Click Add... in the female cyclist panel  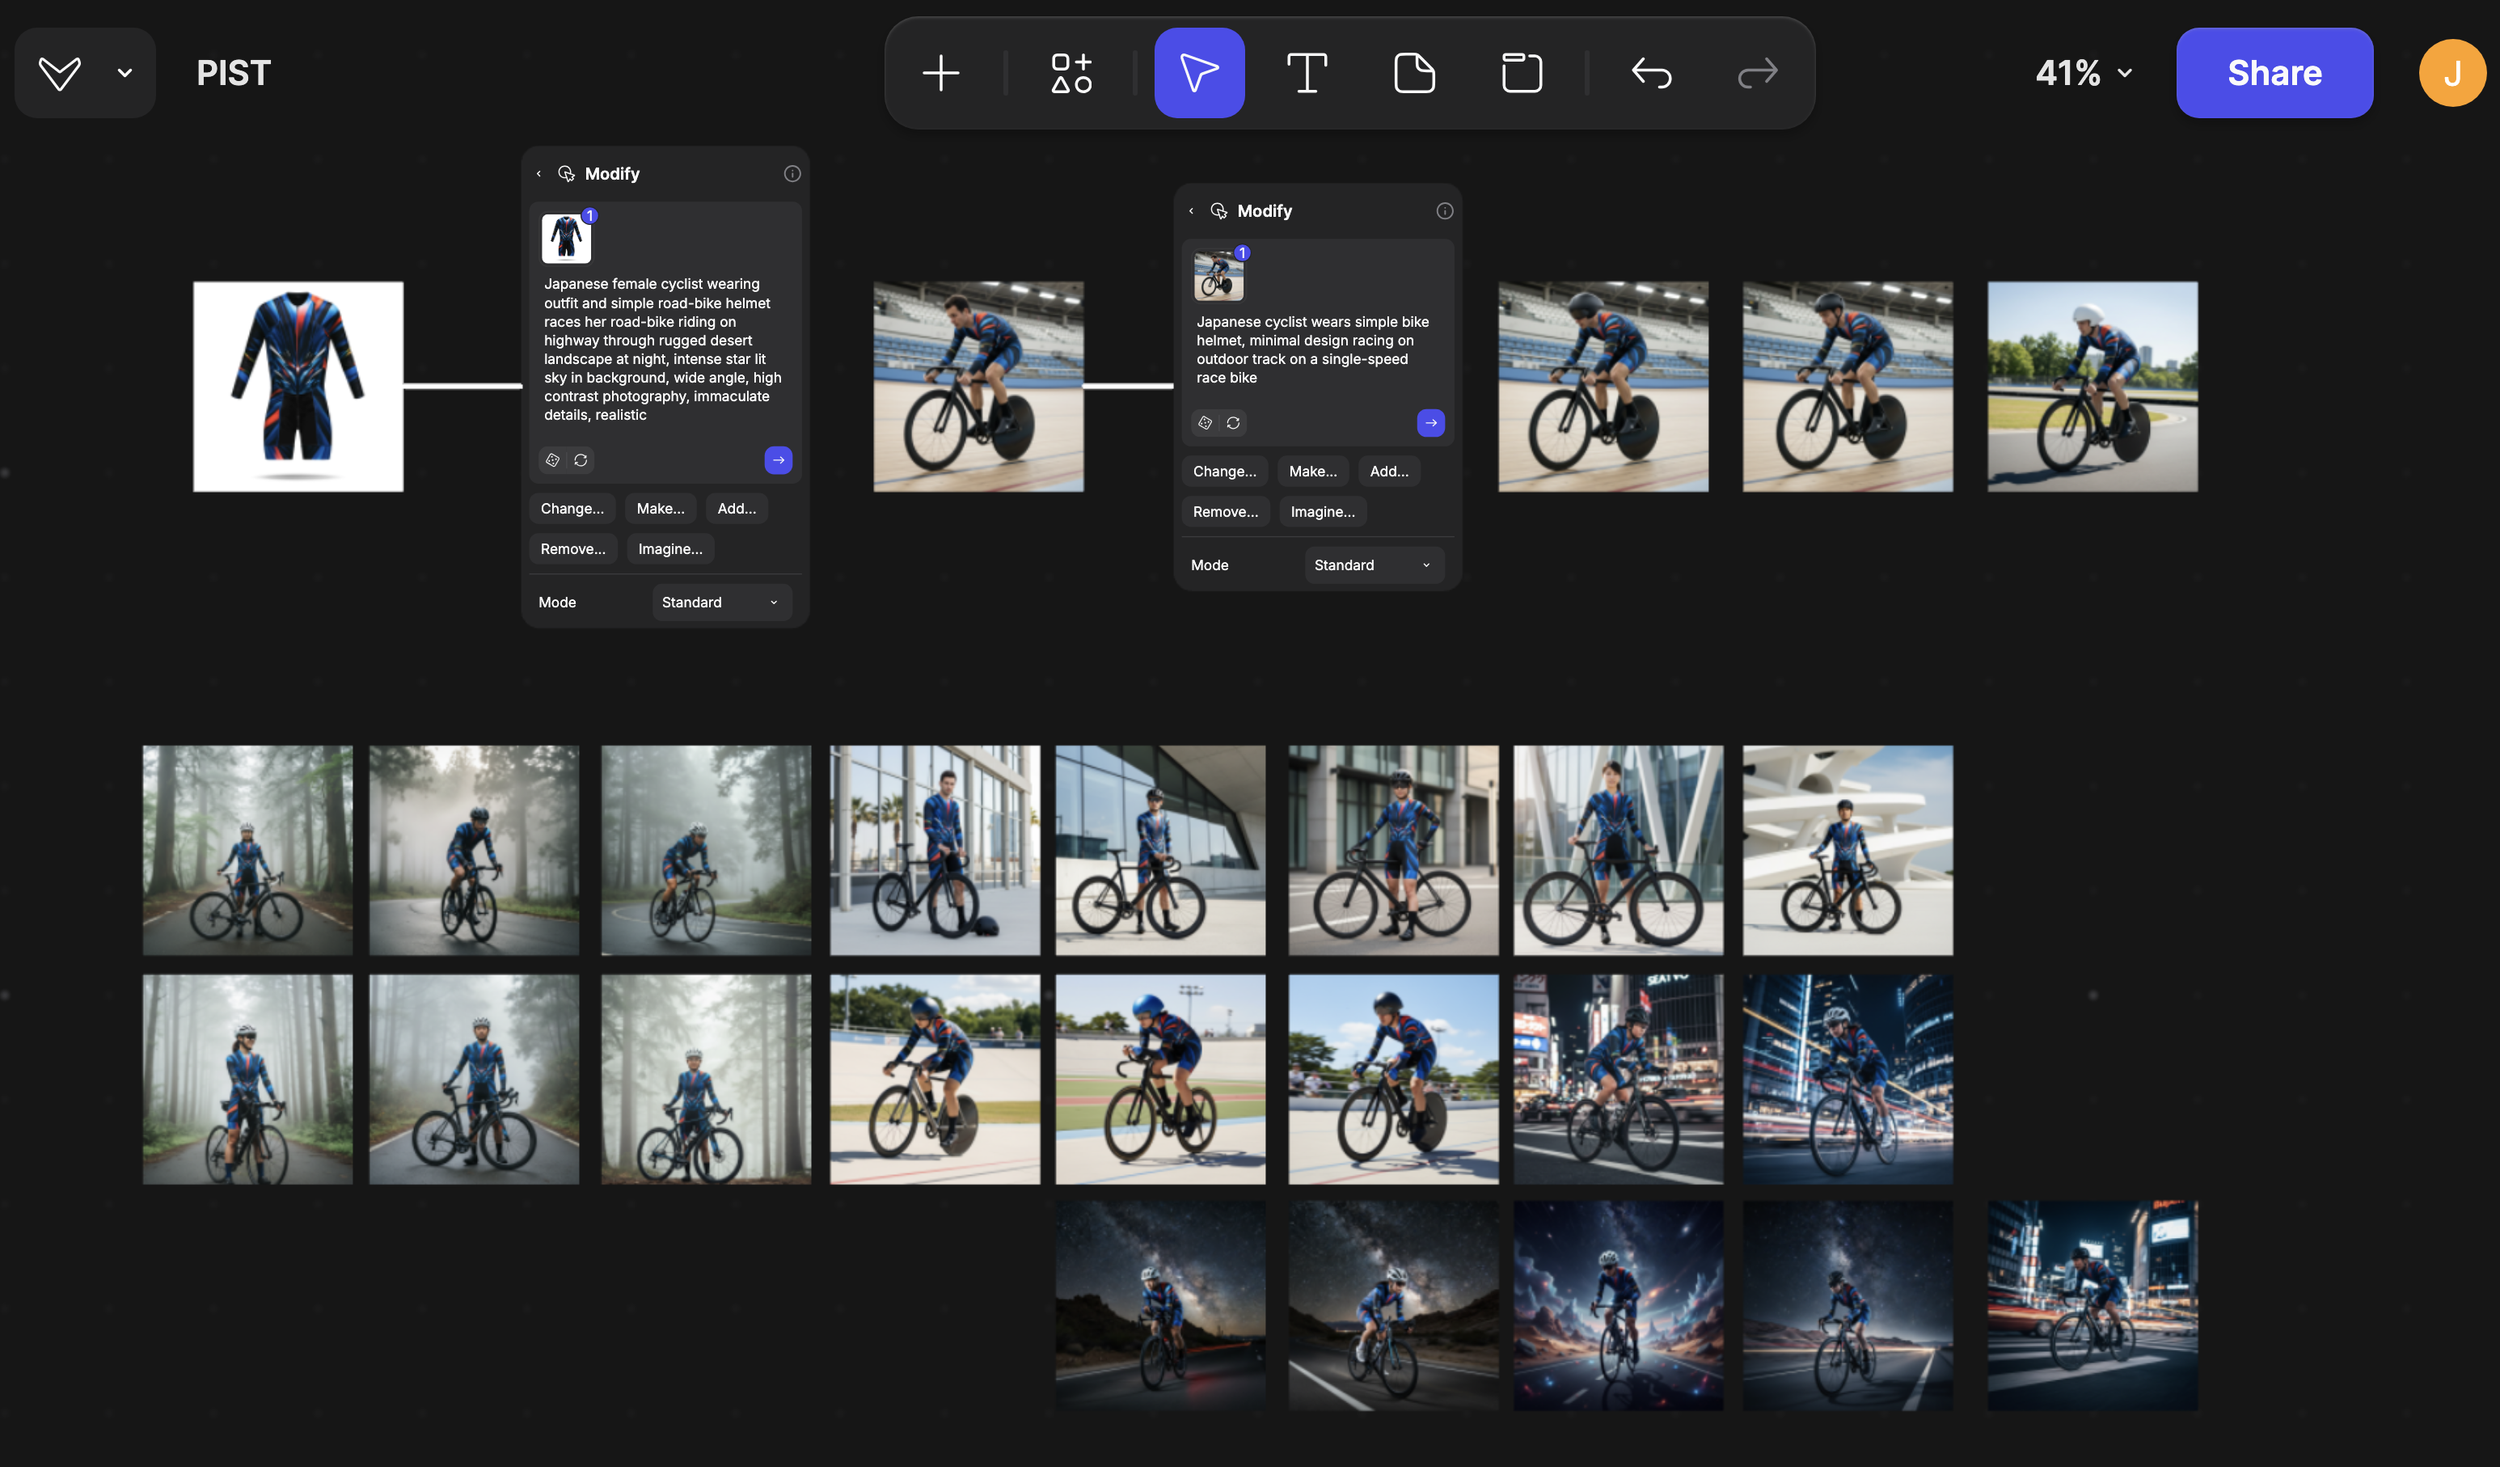737,509
